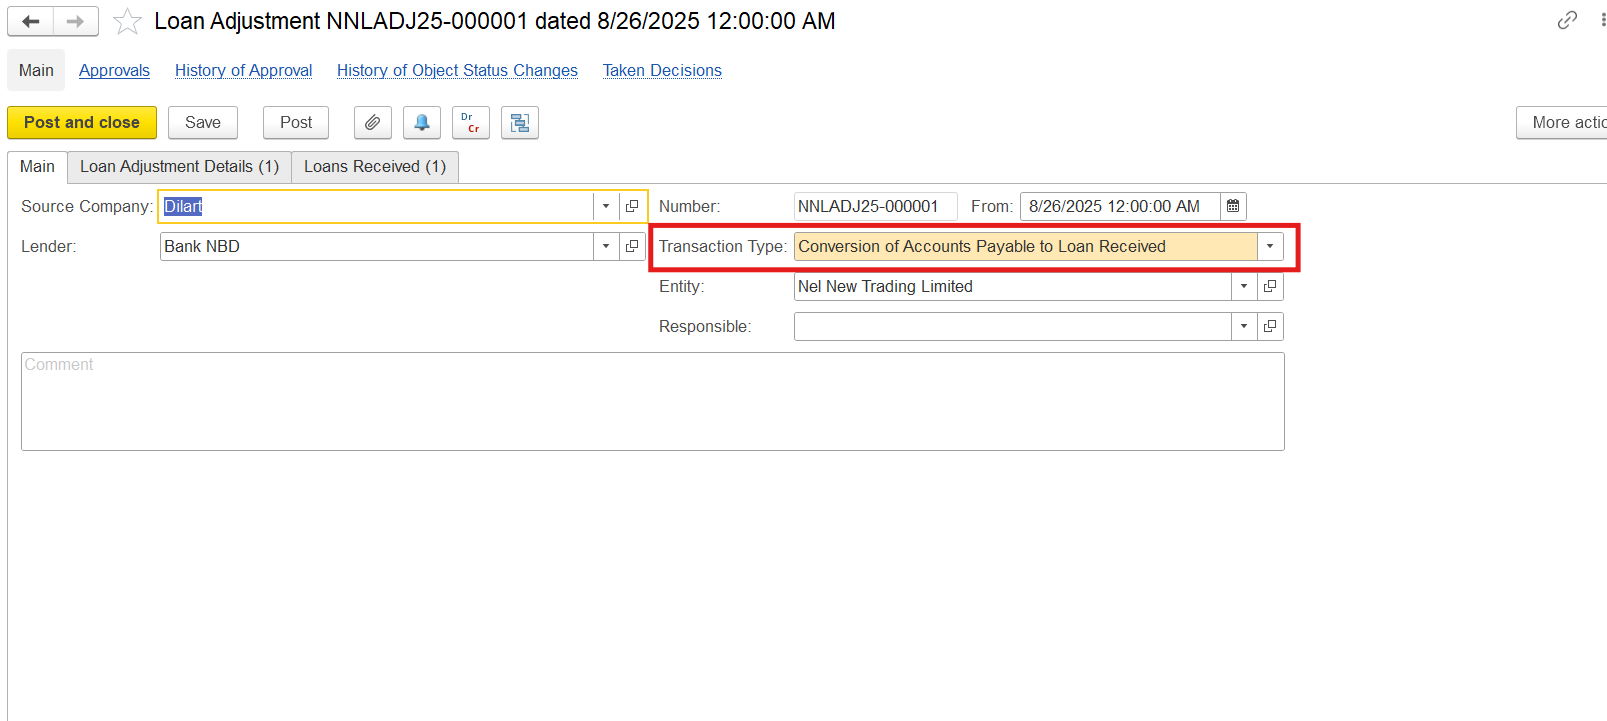The width and height of the screenshot is (1607, 721).
Task: Open calendar picker for From date
Action: (1233, 206)
